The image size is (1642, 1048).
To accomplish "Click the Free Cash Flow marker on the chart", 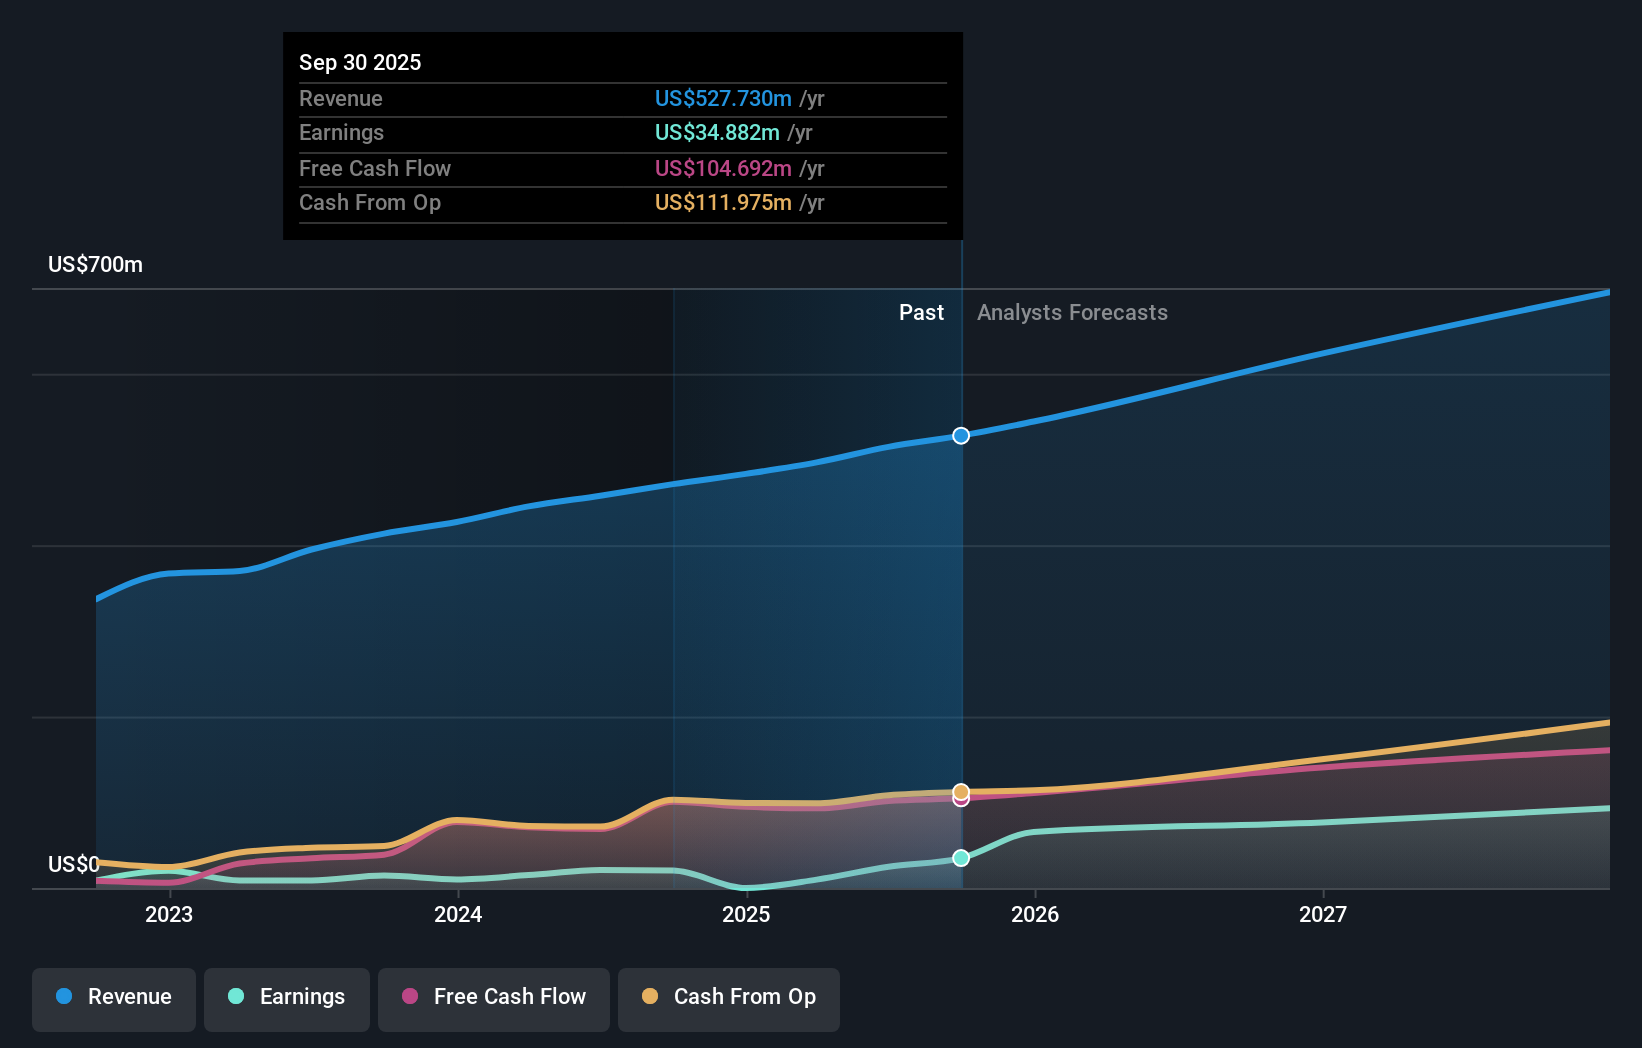I will pyautogui.click(x=960, y=801).
